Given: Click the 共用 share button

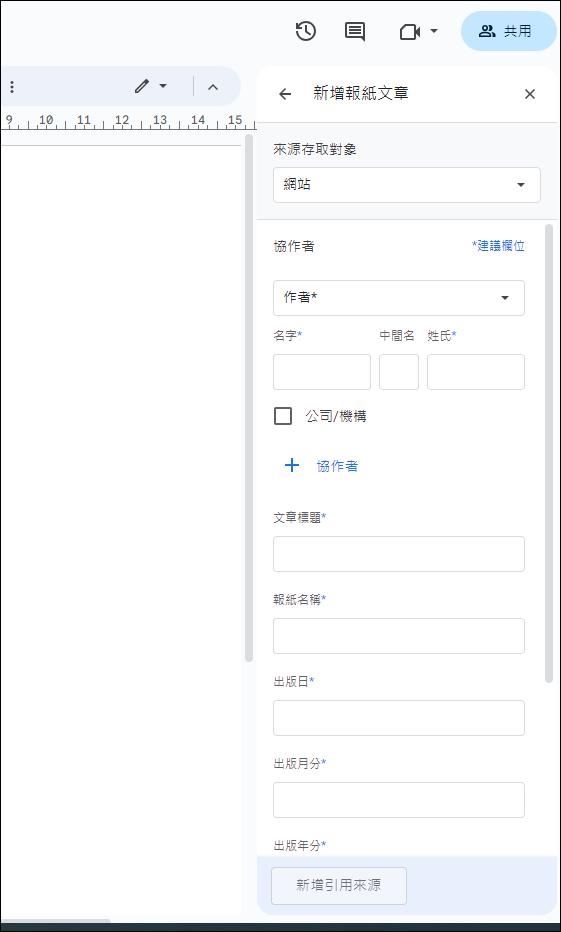Looking at the screenshot, I should [x=509, y=31].
